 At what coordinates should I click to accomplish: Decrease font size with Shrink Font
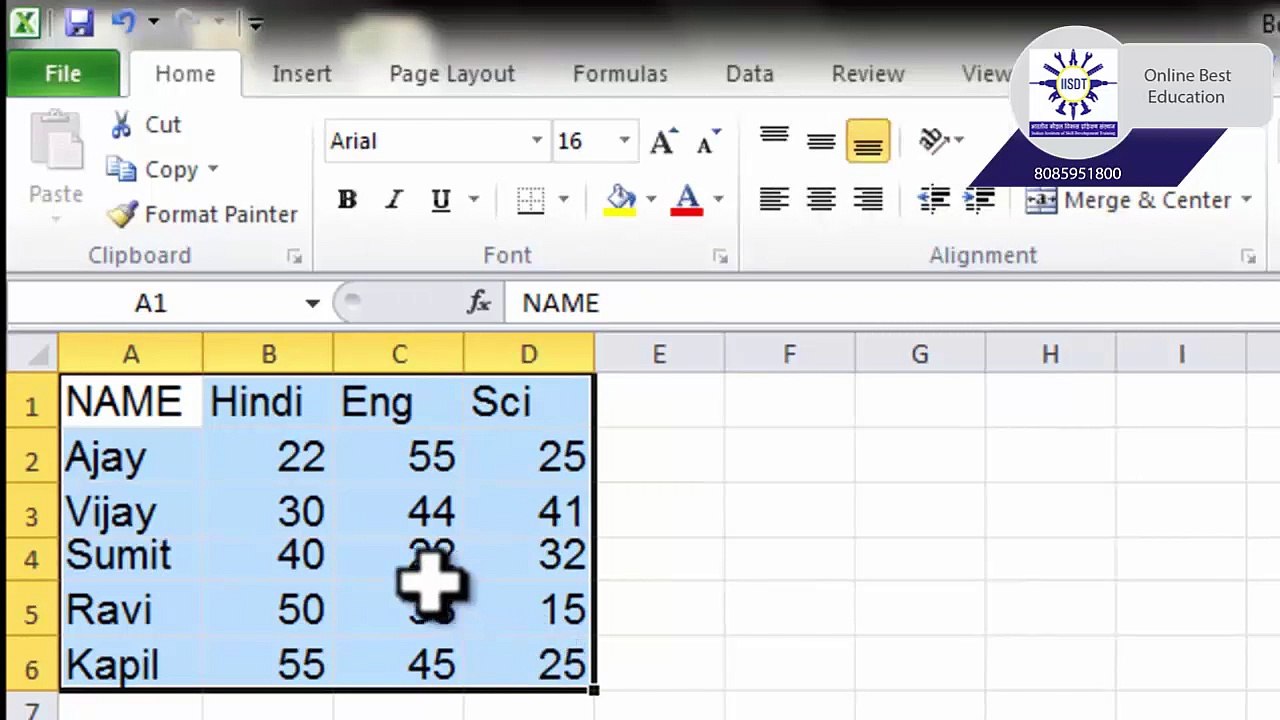pos(708,141)
